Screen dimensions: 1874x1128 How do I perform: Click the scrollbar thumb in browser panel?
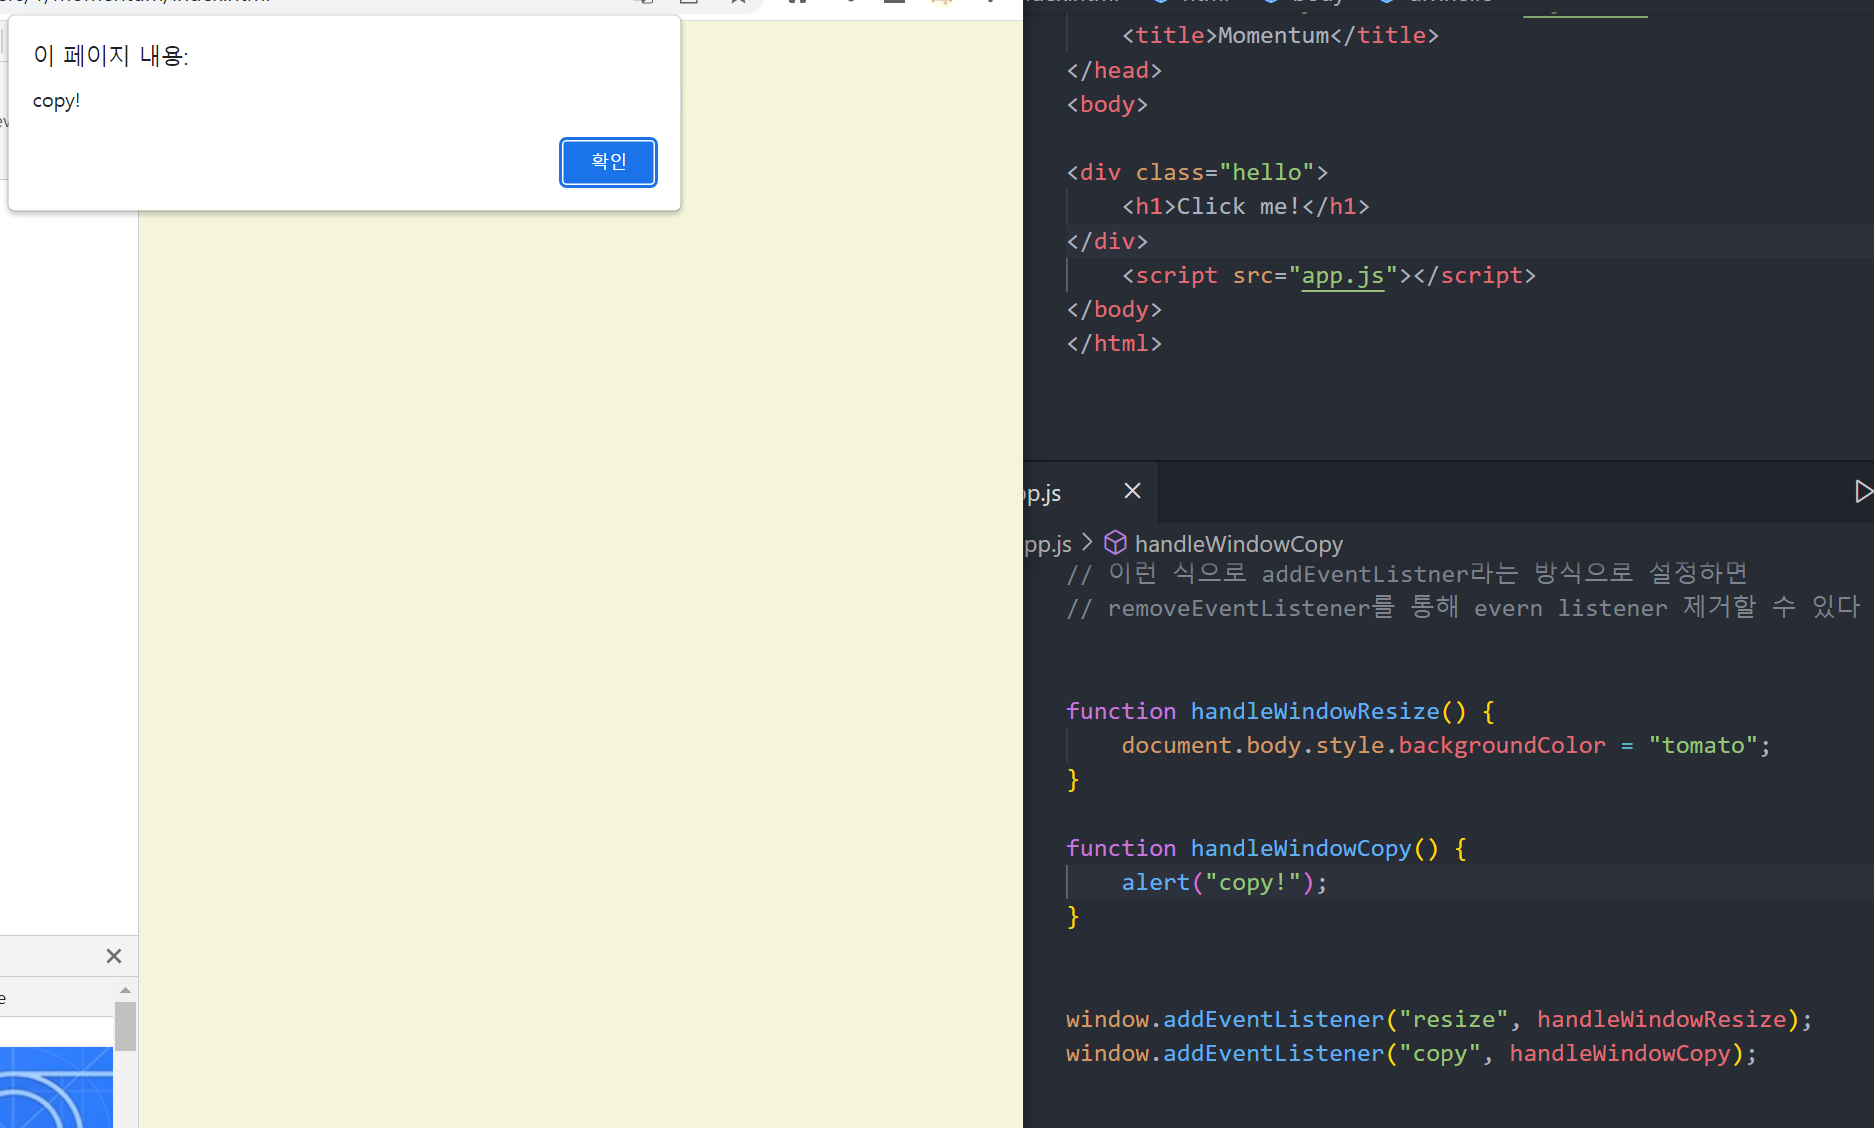pos(125,1026)
